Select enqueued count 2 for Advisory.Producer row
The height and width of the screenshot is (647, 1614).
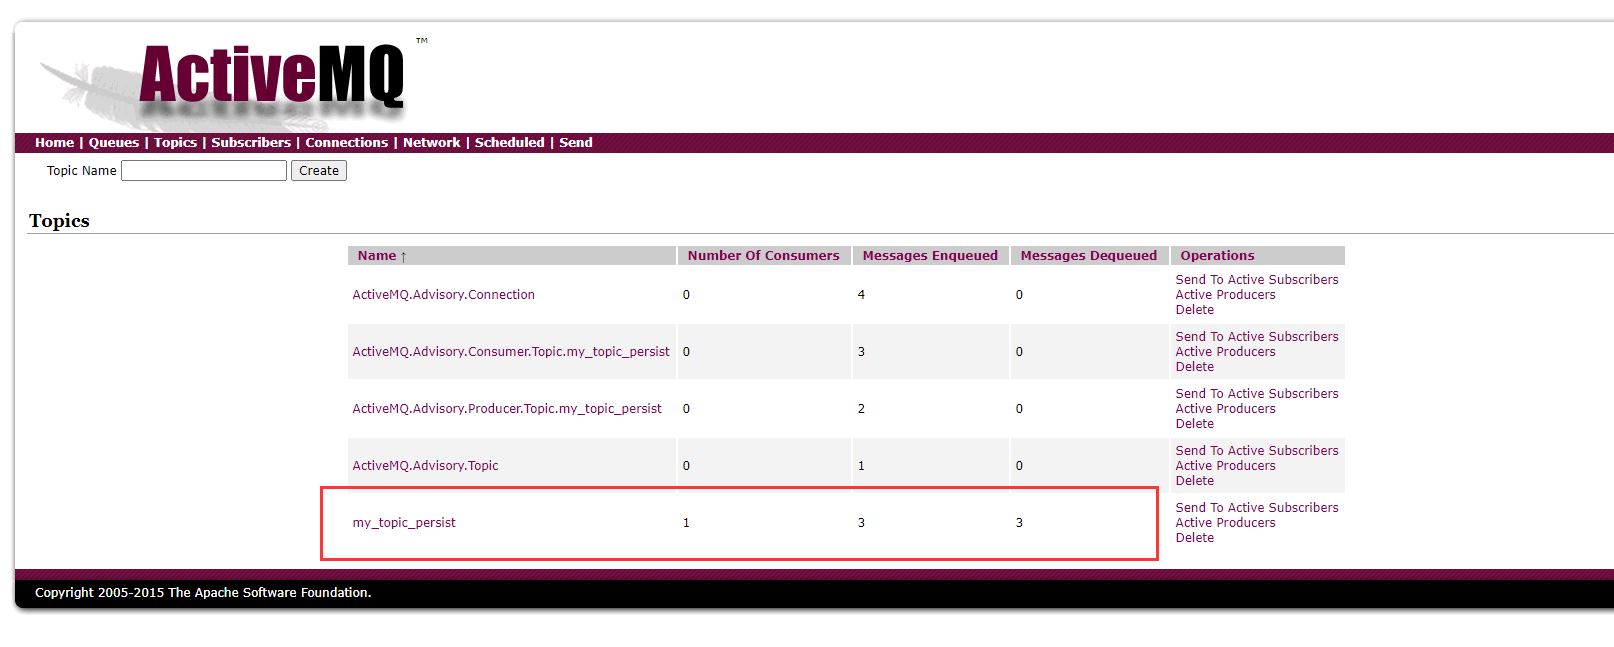[861, 409]
